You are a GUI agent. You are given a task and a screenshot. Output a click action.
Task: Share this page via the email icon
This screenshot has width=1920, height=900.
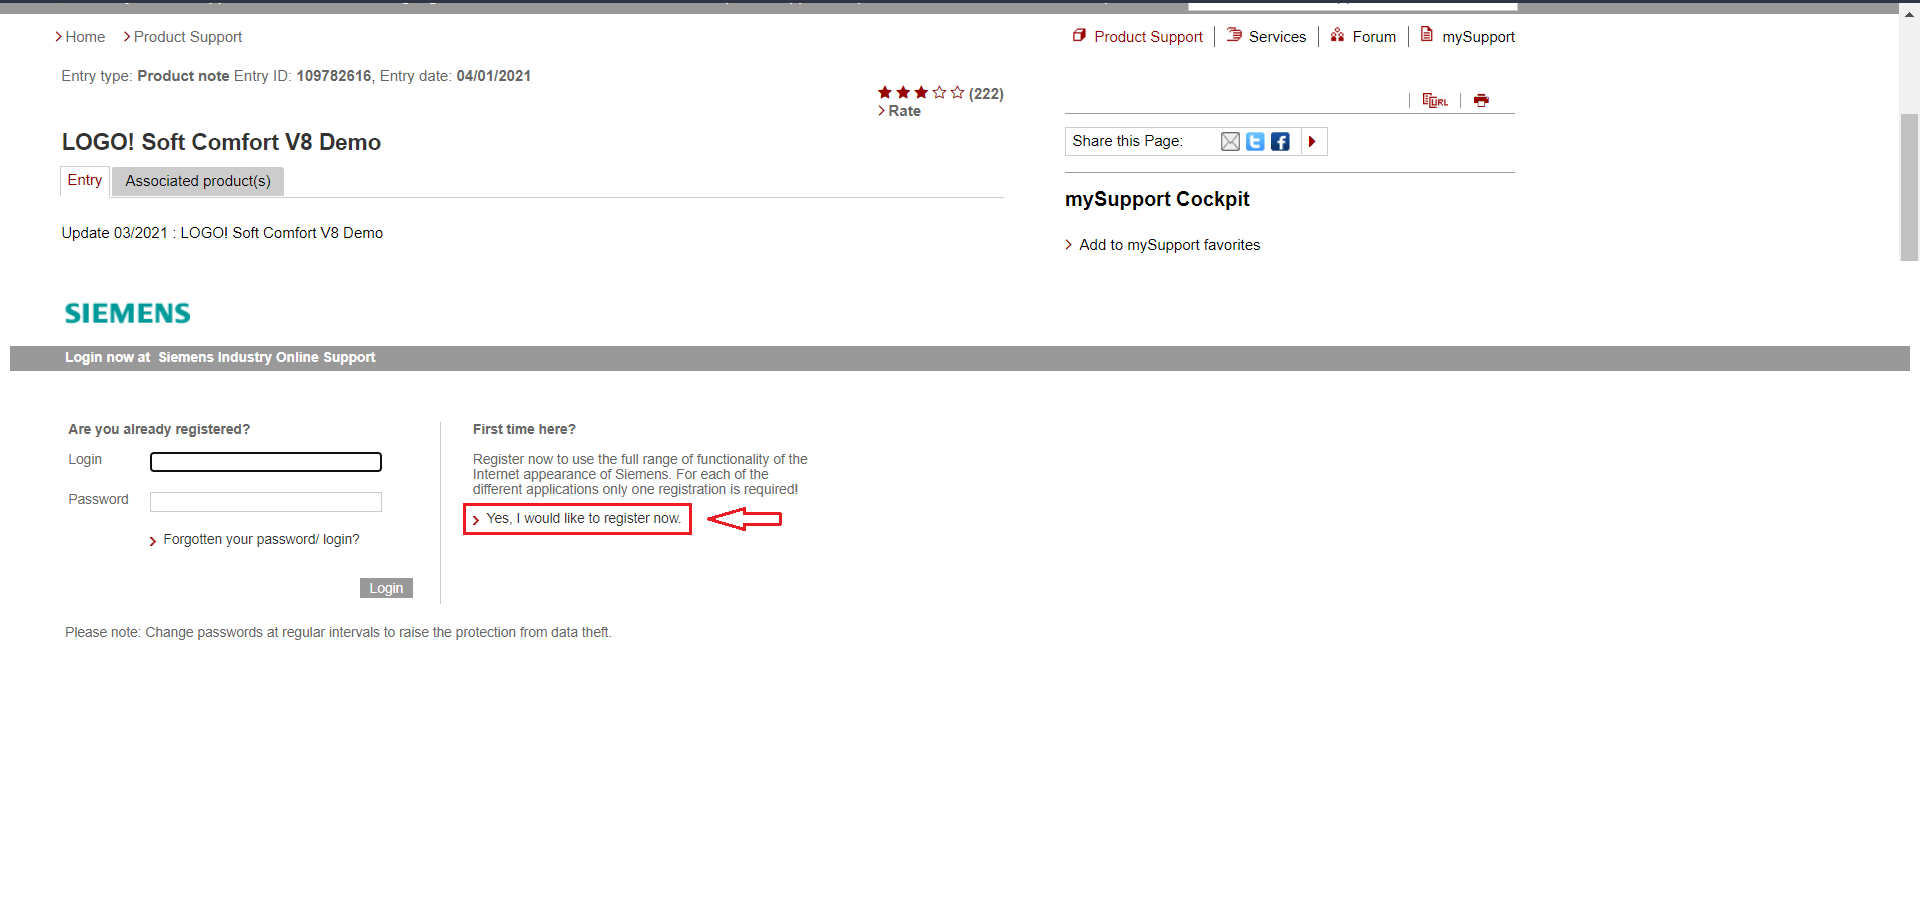point(1230,142)
